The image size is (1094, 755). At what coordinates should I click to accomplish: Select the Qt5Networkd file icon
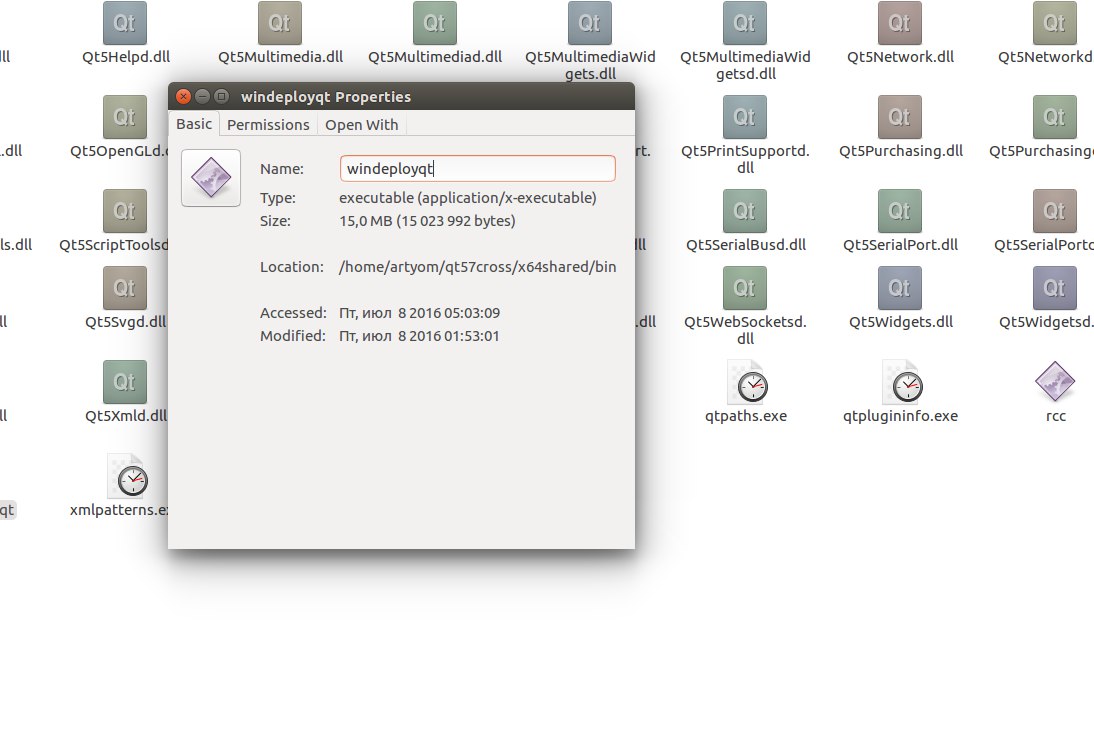tap(1054, 23)
